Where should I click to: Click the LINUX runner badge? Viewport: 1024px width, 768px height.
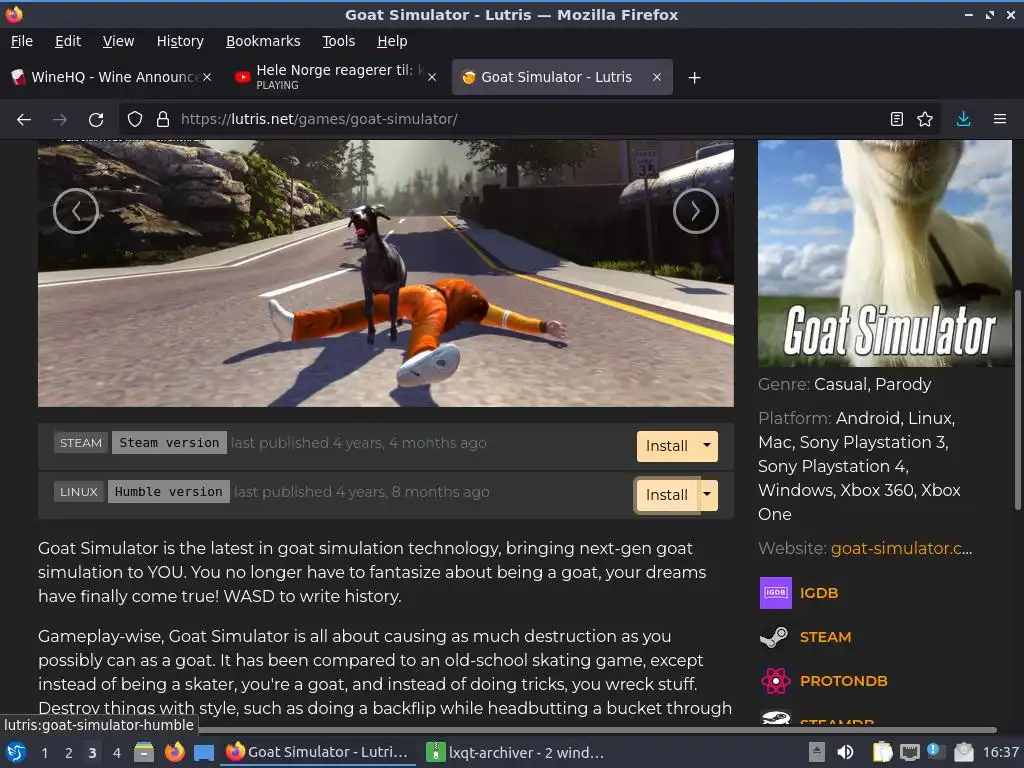[79, 492]
